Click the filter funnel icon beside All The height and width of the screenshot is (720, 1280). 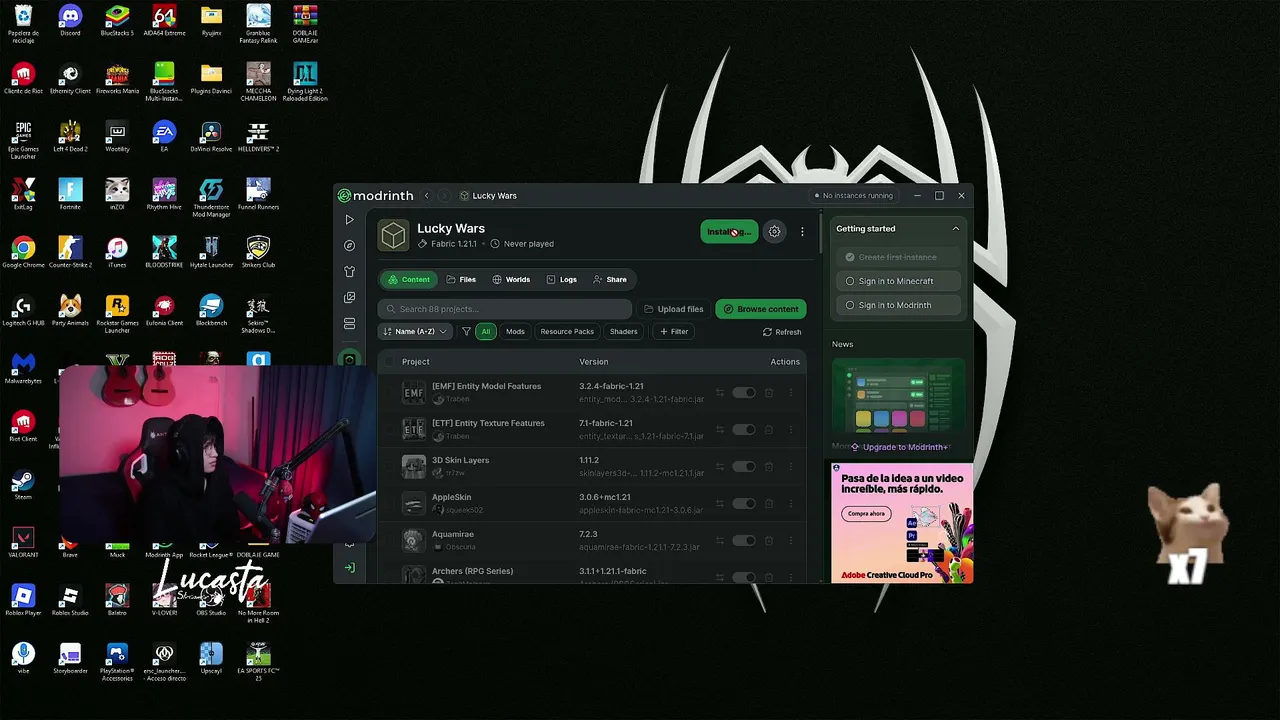click(x=466, y=331)
